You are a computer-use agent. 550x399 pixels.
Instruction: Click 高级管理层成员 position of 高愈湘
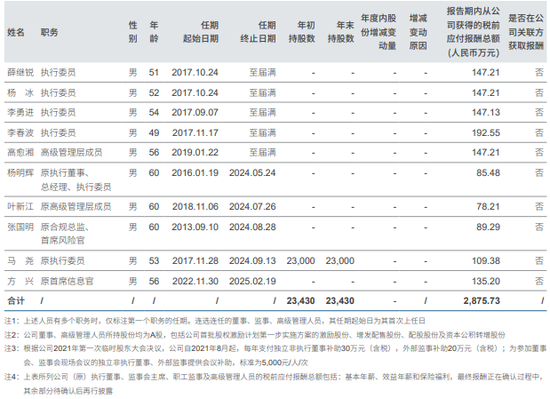71,153
